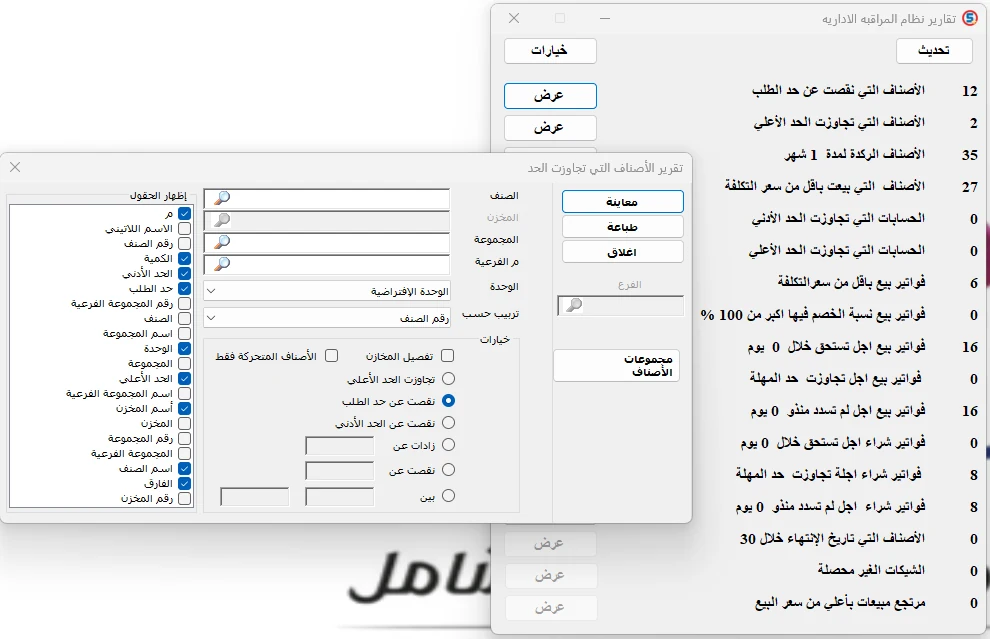990x639 pixels.
Task: Click تحديث button in reports window
Action: pyautogui.click(x=934, y=51)
